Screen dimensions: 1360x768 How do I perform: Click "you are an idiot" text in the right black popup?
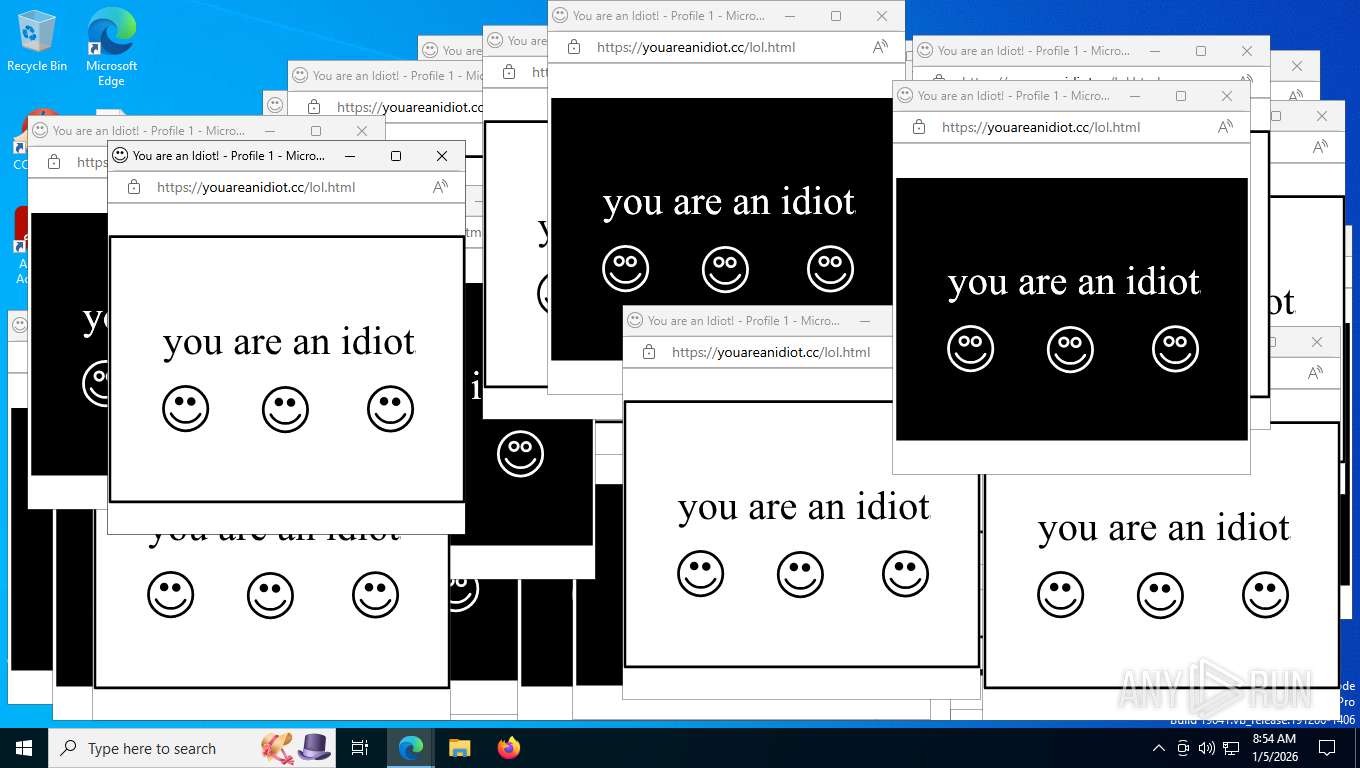tap(1074, 282)
